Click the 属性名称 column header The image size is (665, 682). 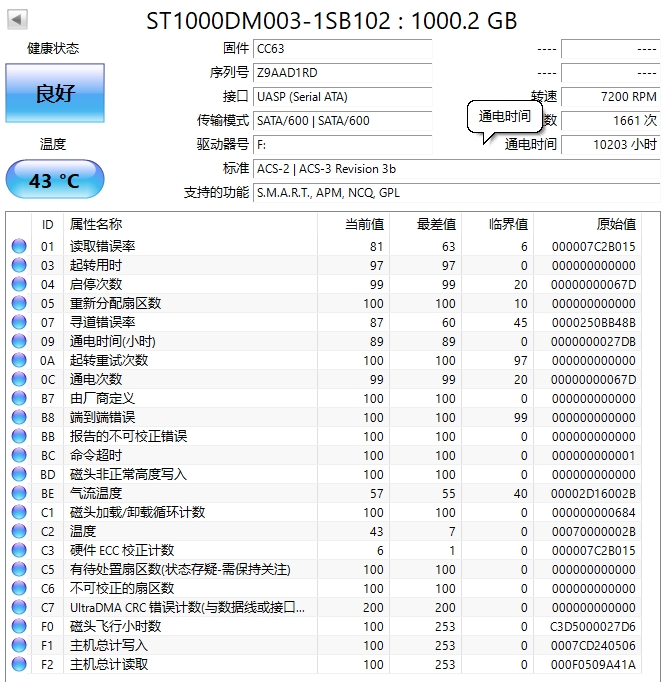[190, 224]
